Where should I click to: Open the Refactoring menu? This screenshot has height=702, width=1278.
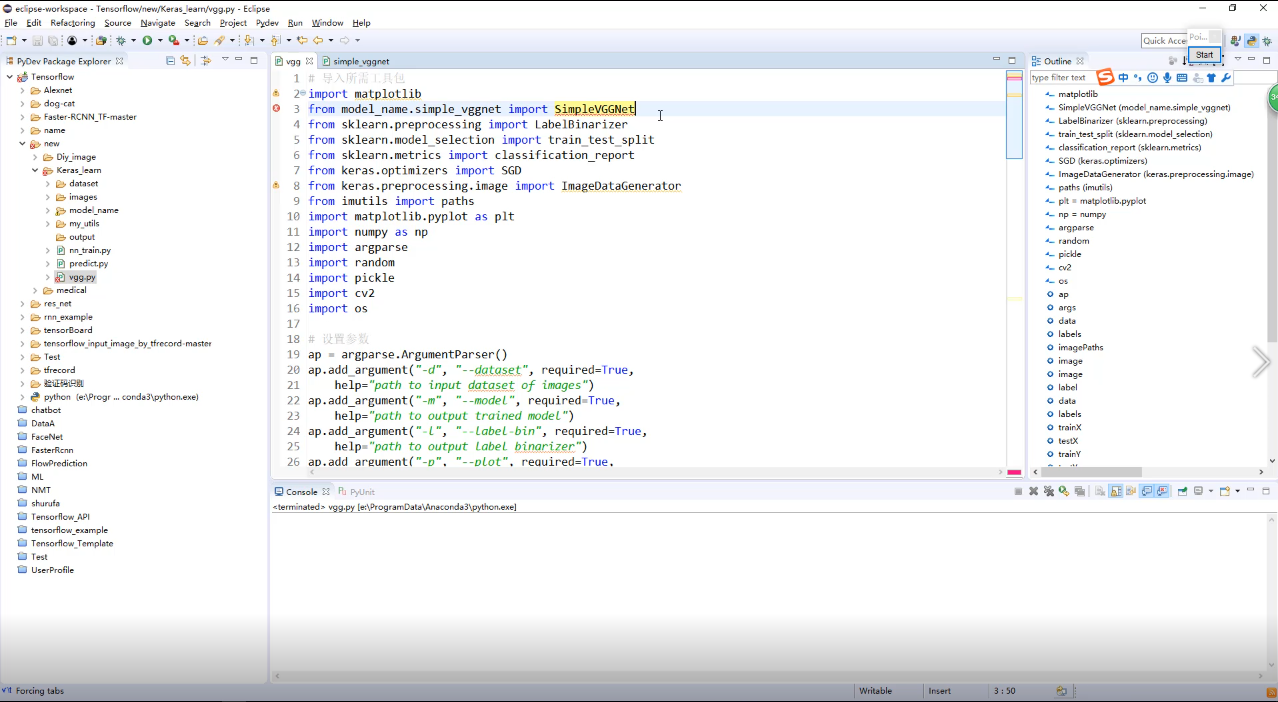72,23
